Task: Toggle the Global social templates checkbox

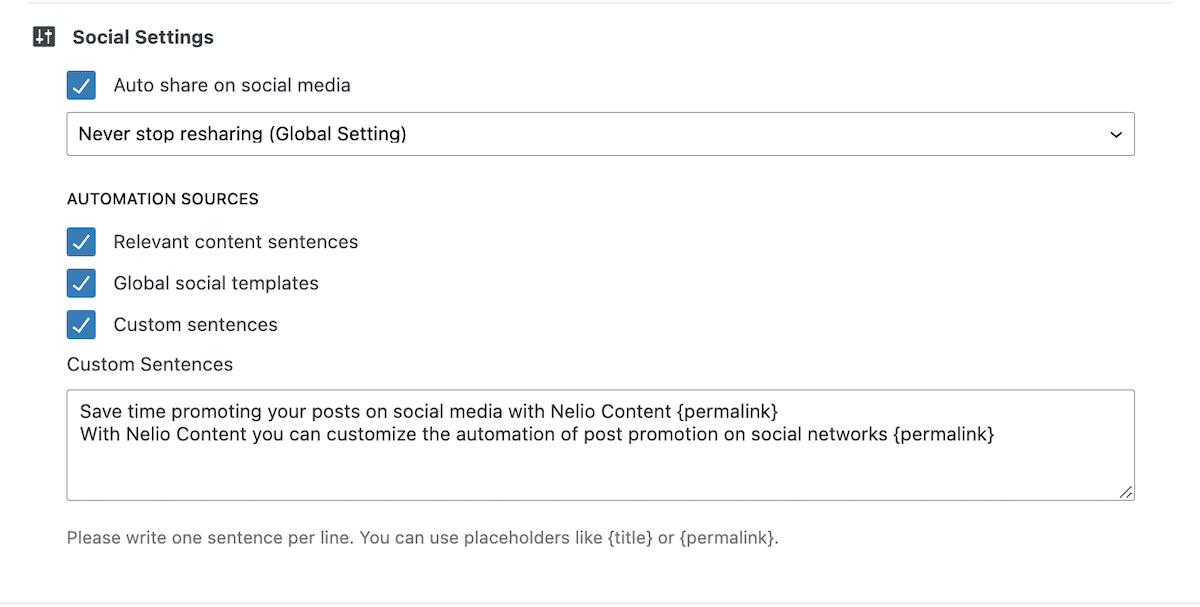Action: [x=81, y=283]
